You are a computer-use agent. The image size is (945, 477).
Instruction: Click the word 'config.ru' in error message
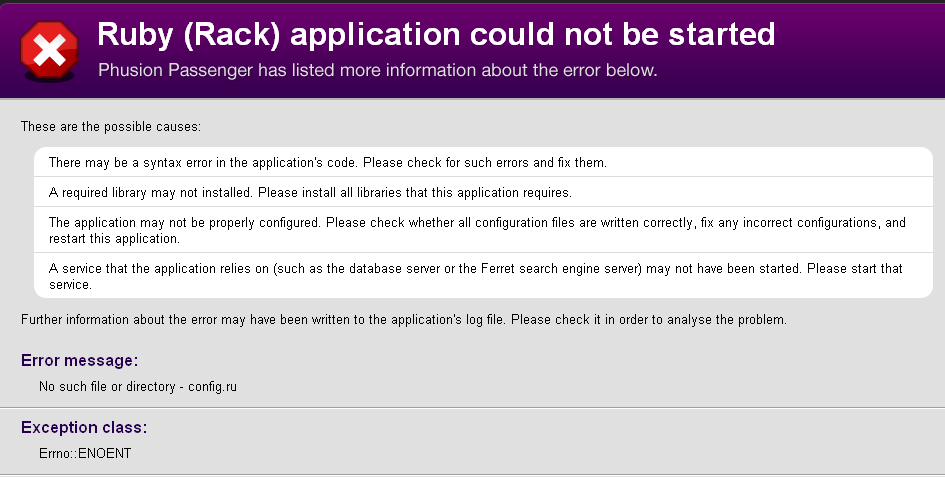(212, 387)
